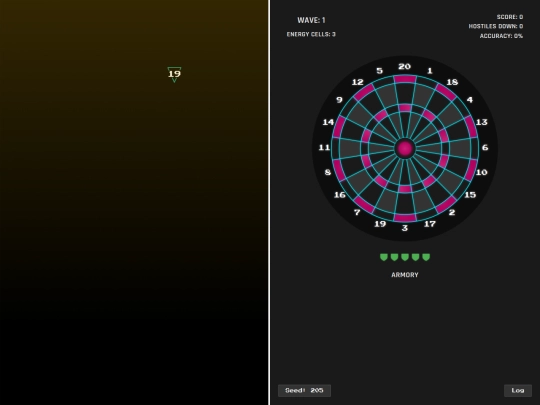Click number 11 on the dartboard rim
Screen dimensions: 540x405
(324, 147)
